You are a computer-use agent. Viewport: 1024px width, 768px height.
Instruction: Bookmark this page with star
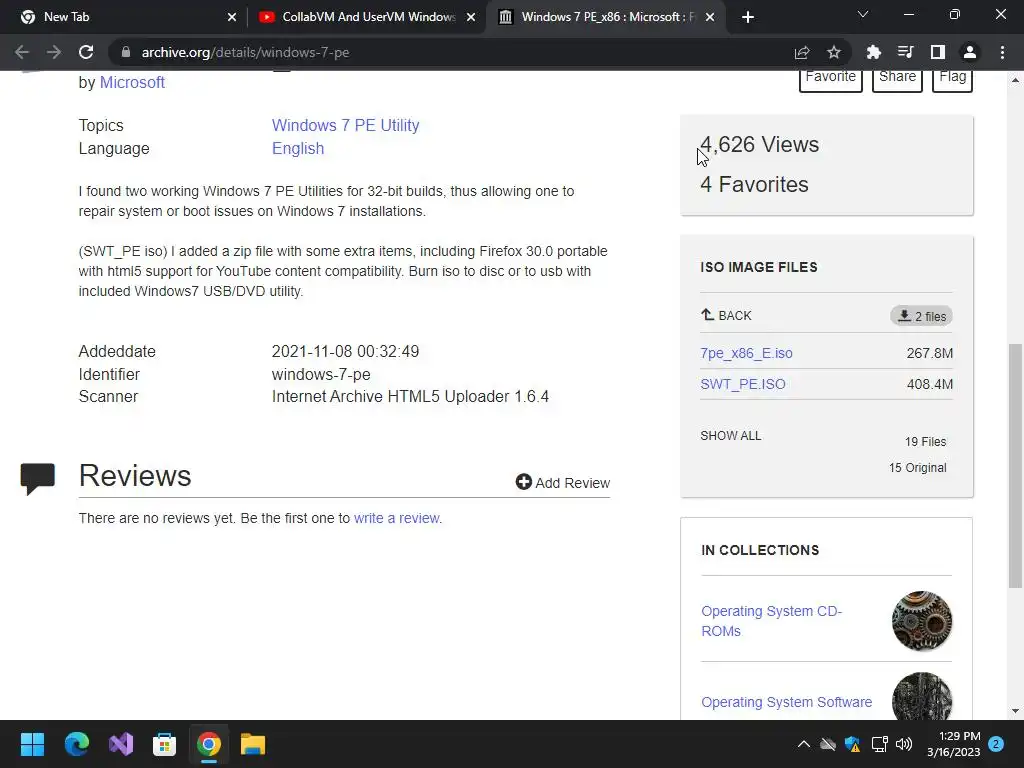coord(834,52)
